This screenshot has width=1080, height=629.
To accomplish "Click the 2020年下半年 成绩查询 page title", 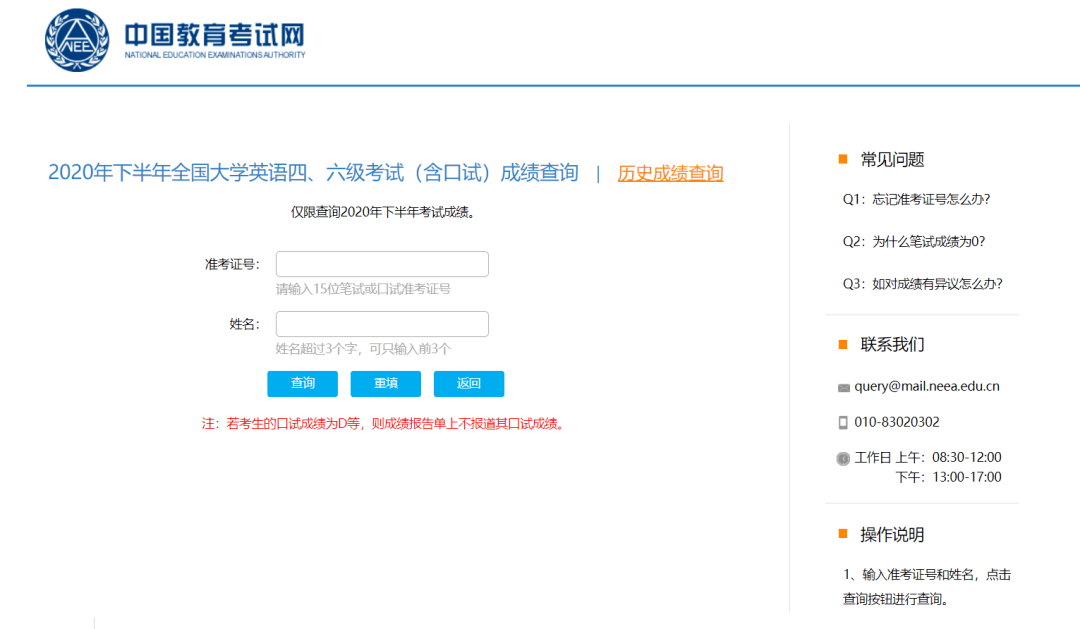I will tap(313, 173).
